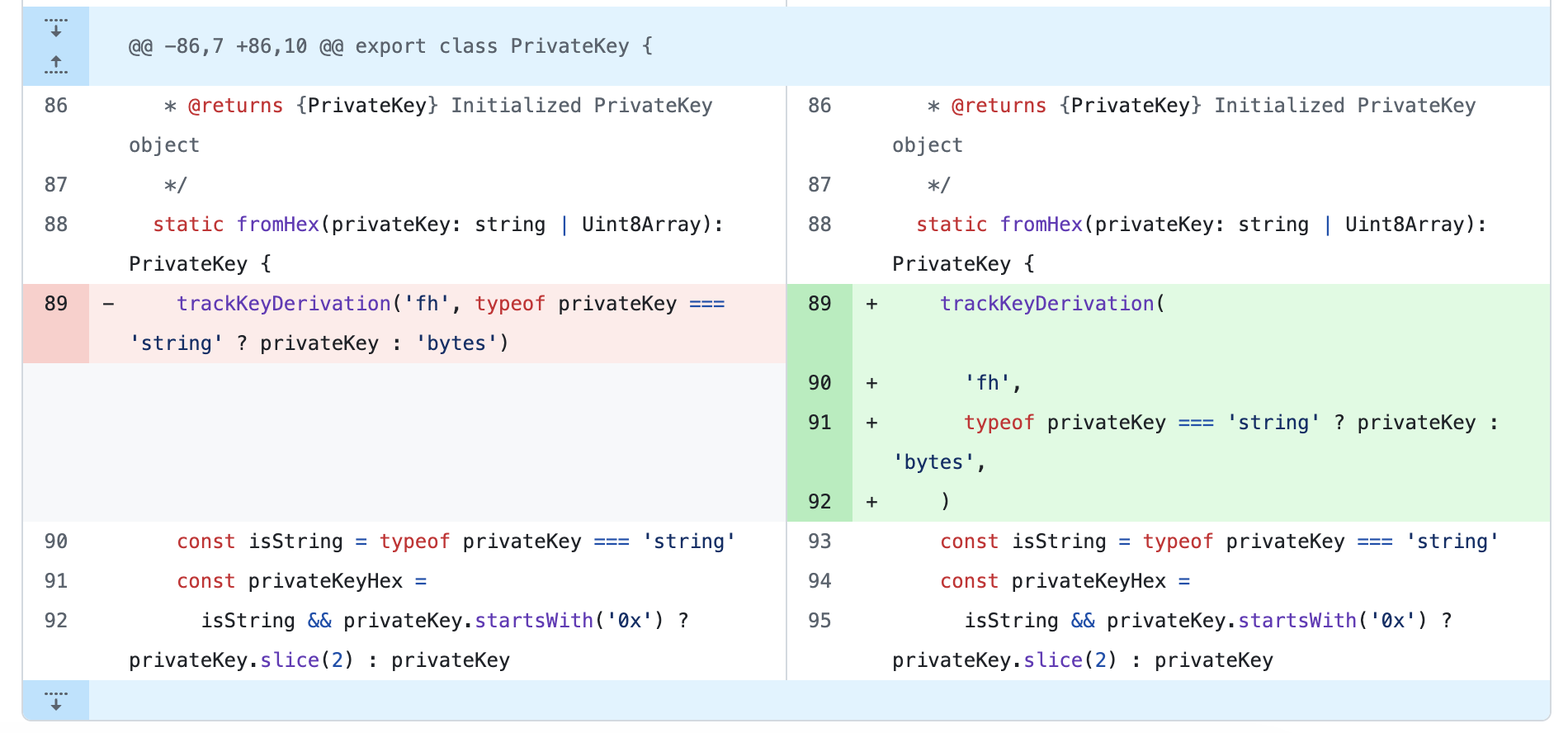Select new-file line number 86
This screenshot has height=733, width=1568.
click(x=819, y=105)
